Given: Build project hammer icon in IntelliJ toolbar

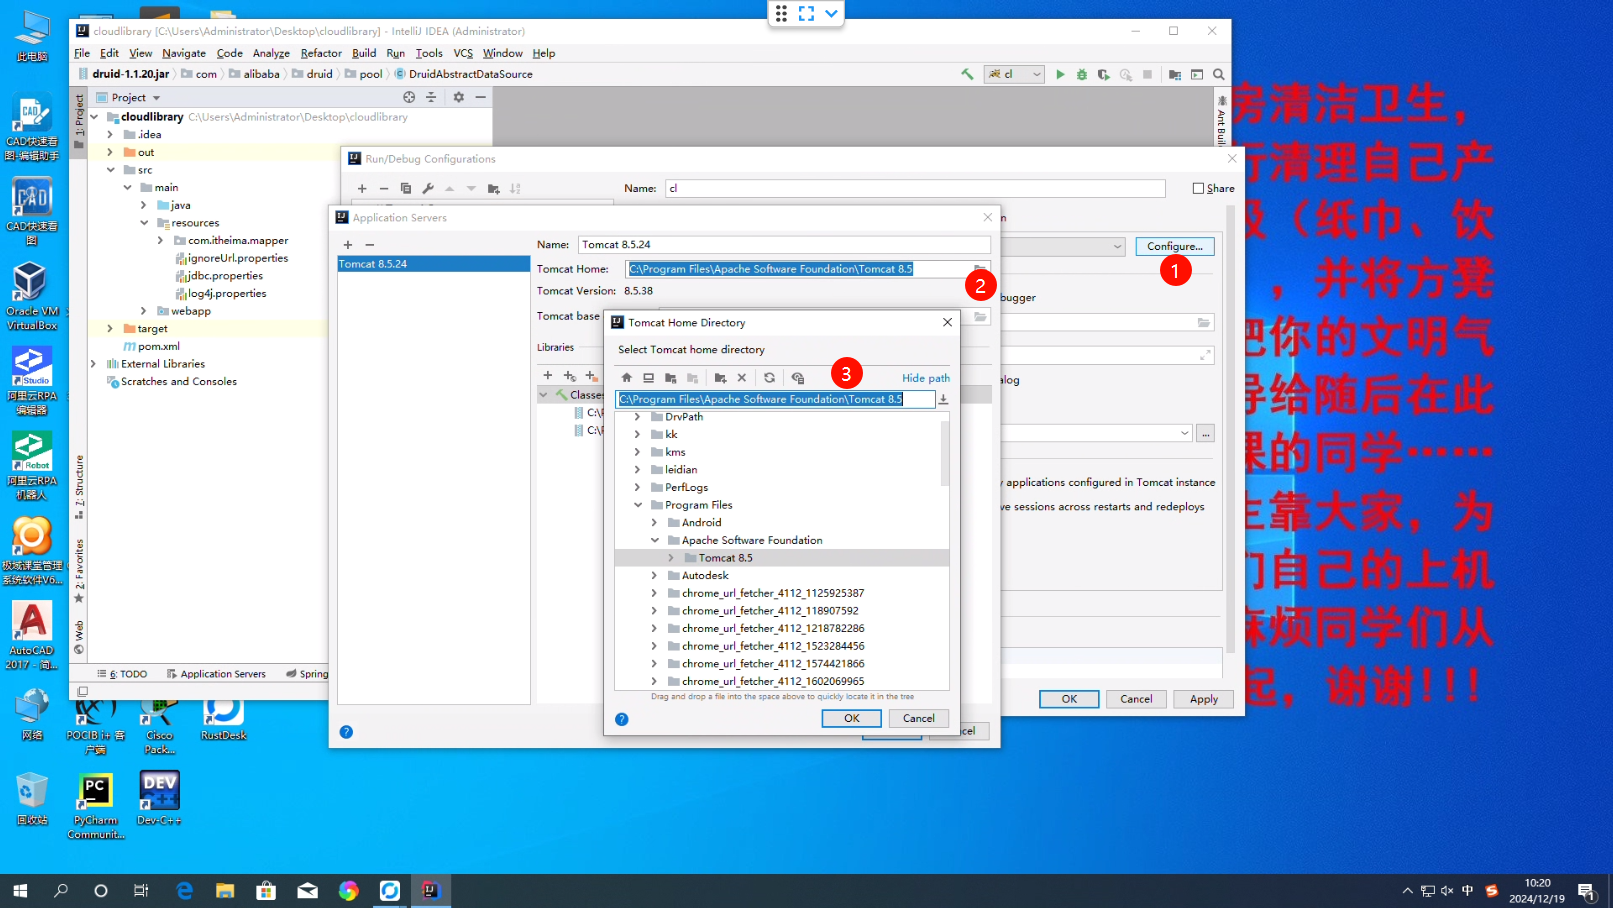Looking at the screenshot, I should tap(967, 74).
